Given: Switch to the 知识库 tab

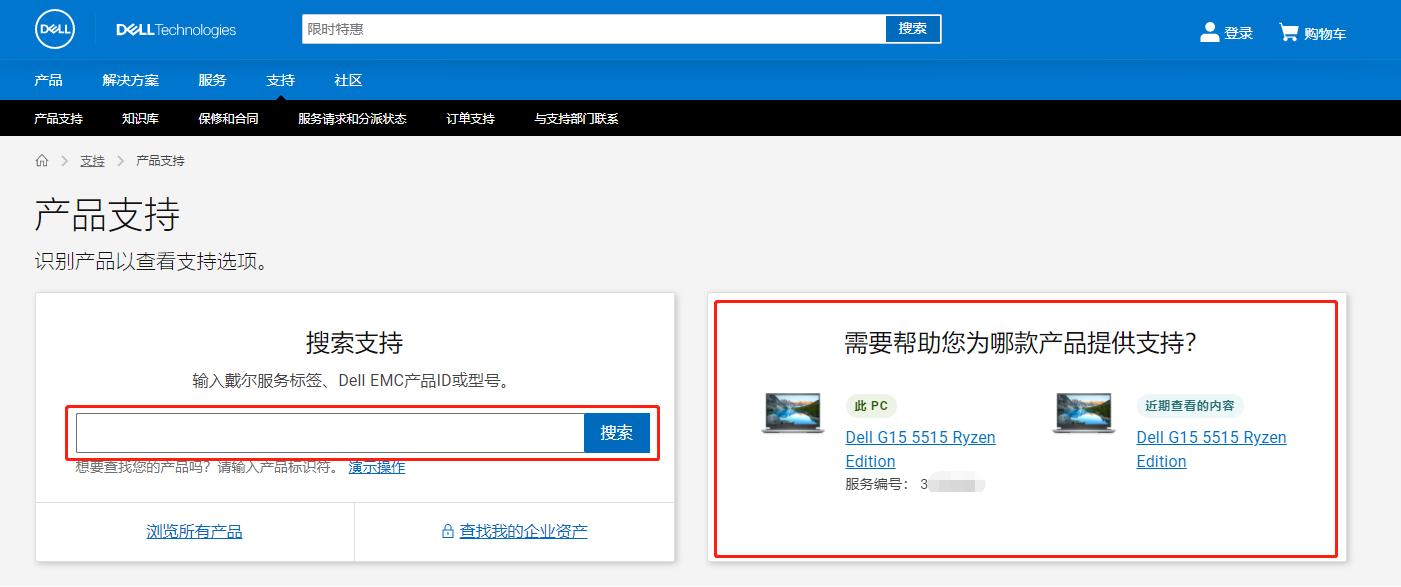Looking at the screenshot, I should tap(140, 118).
